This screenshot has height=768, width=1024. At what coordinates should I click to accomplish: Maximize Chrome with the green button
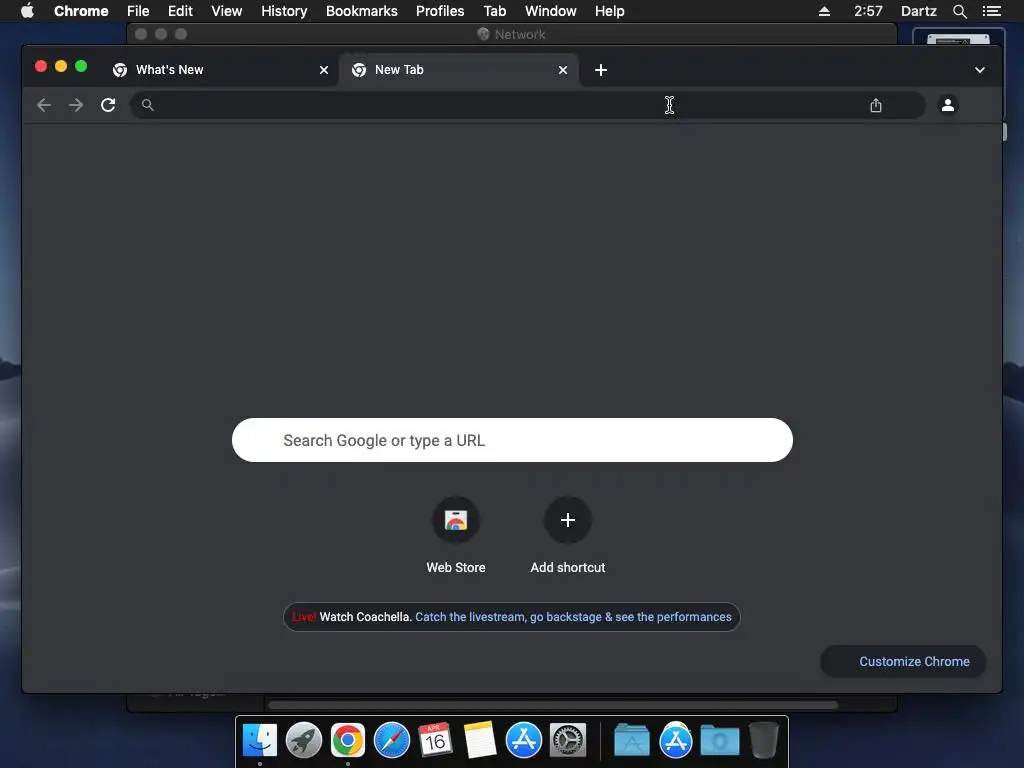click(x=81, y=66)
